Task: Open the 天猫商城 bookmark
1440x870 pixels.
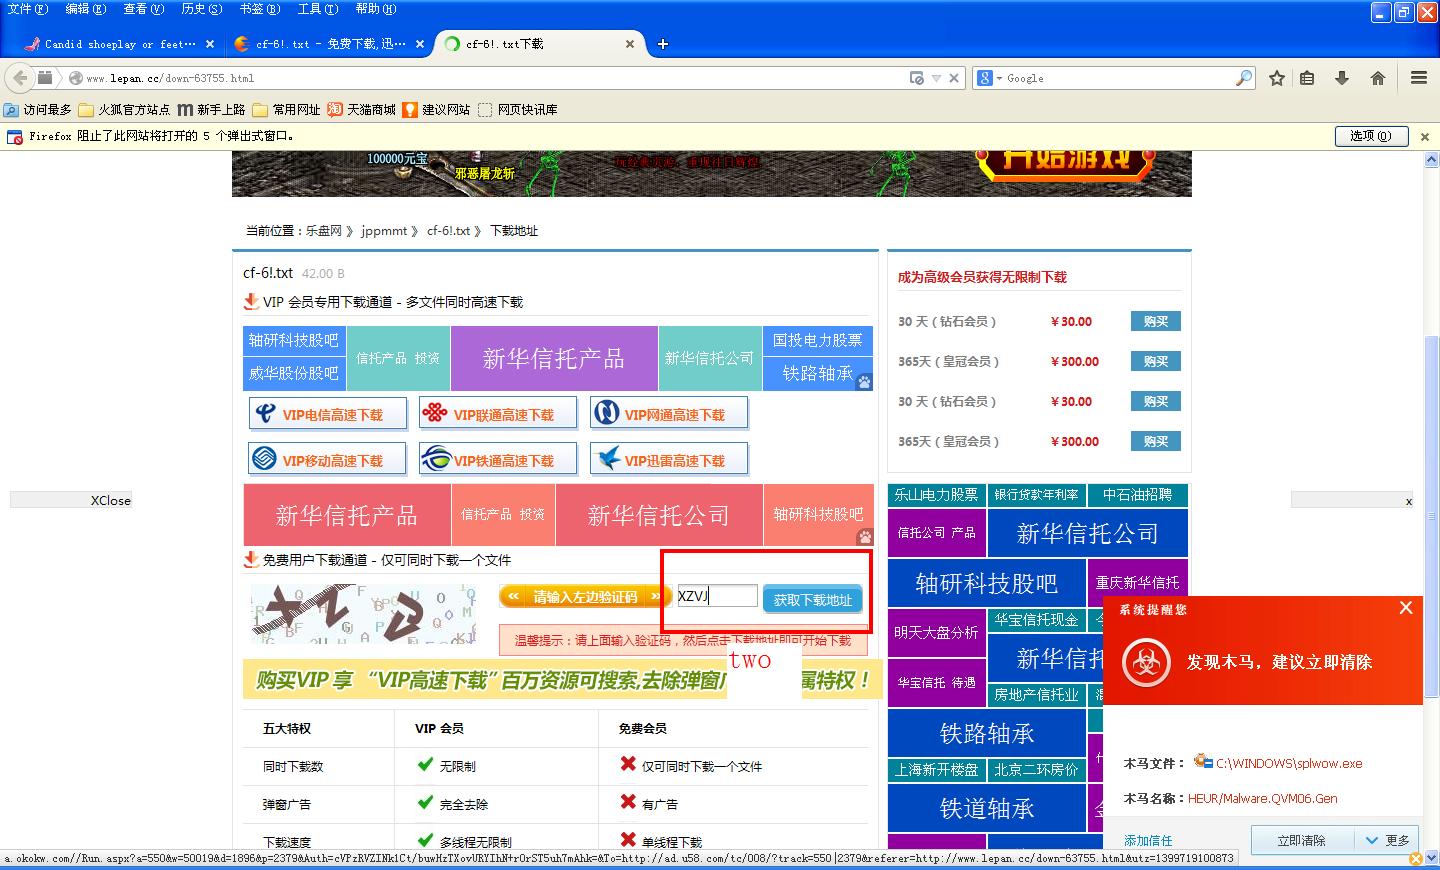Action: (362, 110)
